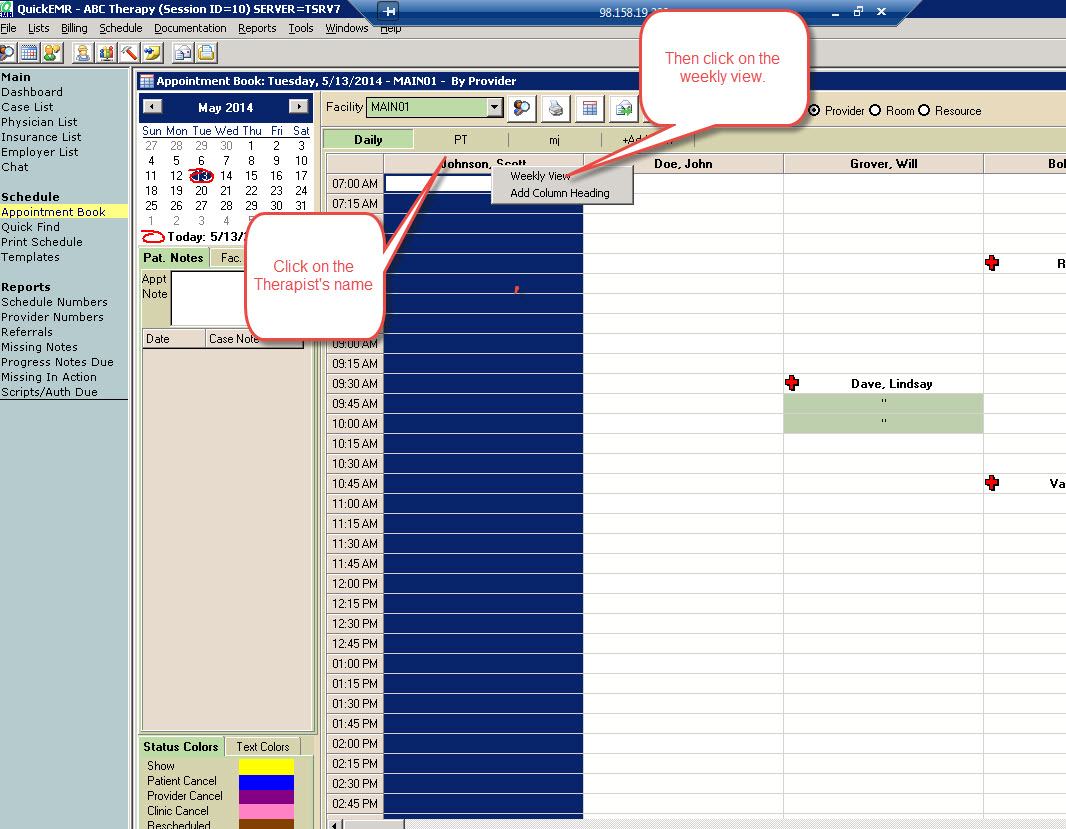Image resolution: width=1066 pixels, height=829 pixels.
Task: Click the Grover, Will column header
Action: [x=884, y=164]
